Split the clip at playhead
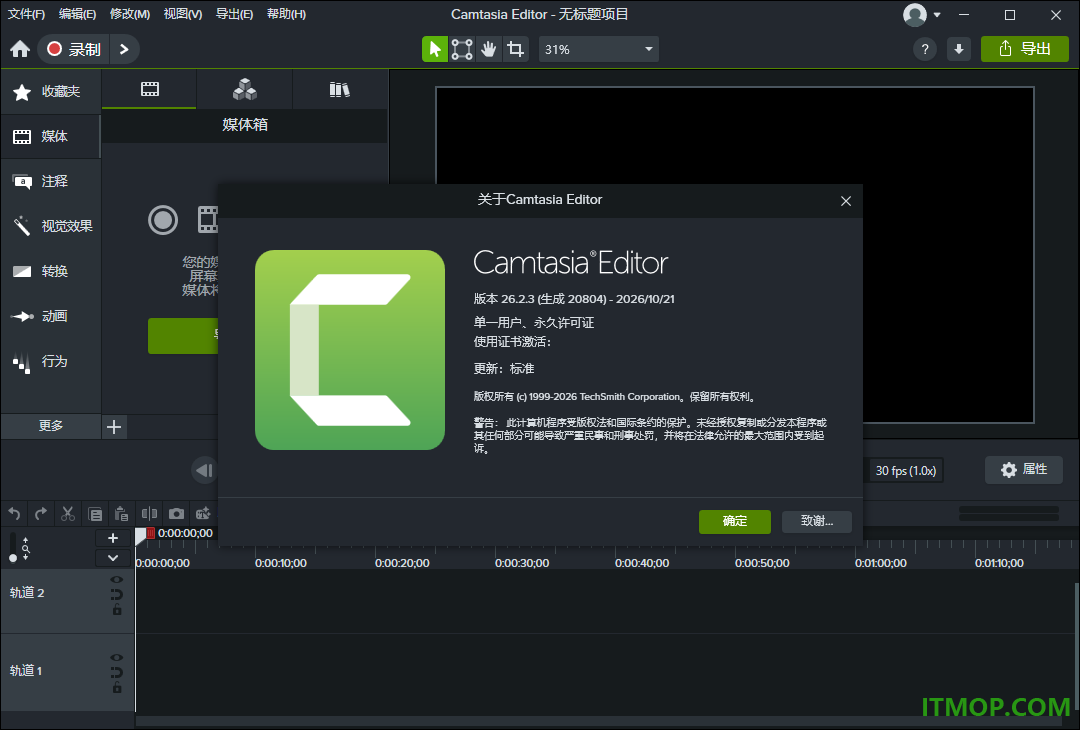The image size is (1080, 730). pos(149,514)
